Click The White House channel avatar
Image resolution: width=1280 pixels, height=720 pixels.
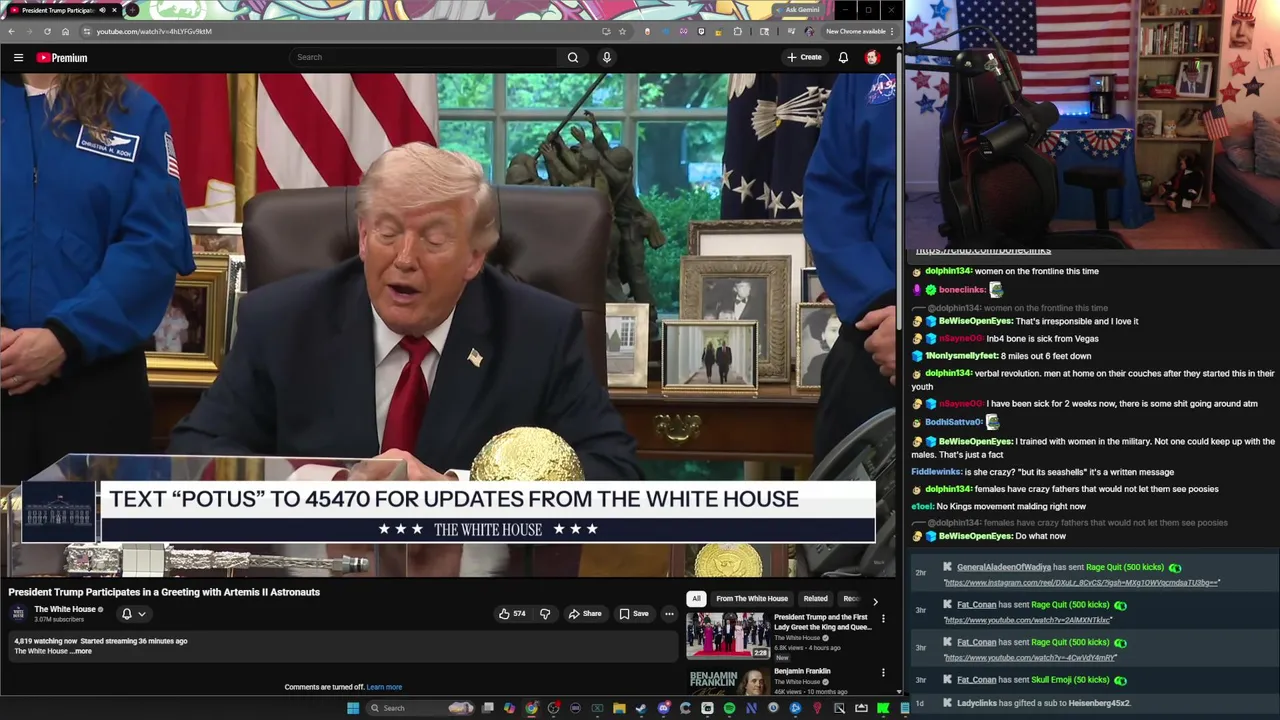(18, 613)
